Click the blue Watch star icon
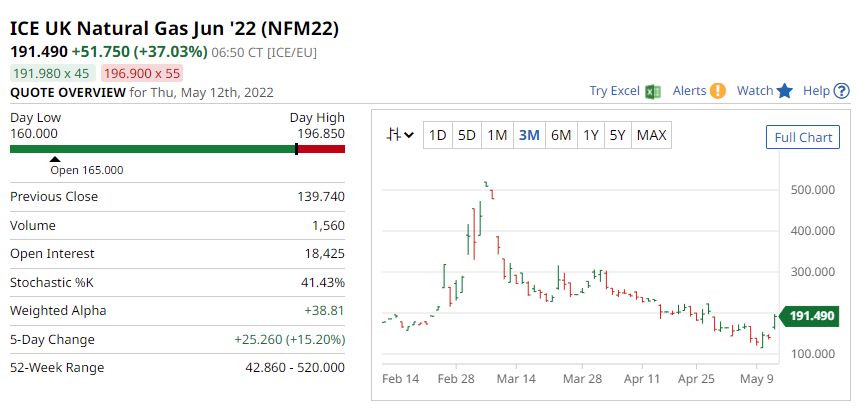The image size is (860, 418). pyautogui.click(x=785, y=91)
